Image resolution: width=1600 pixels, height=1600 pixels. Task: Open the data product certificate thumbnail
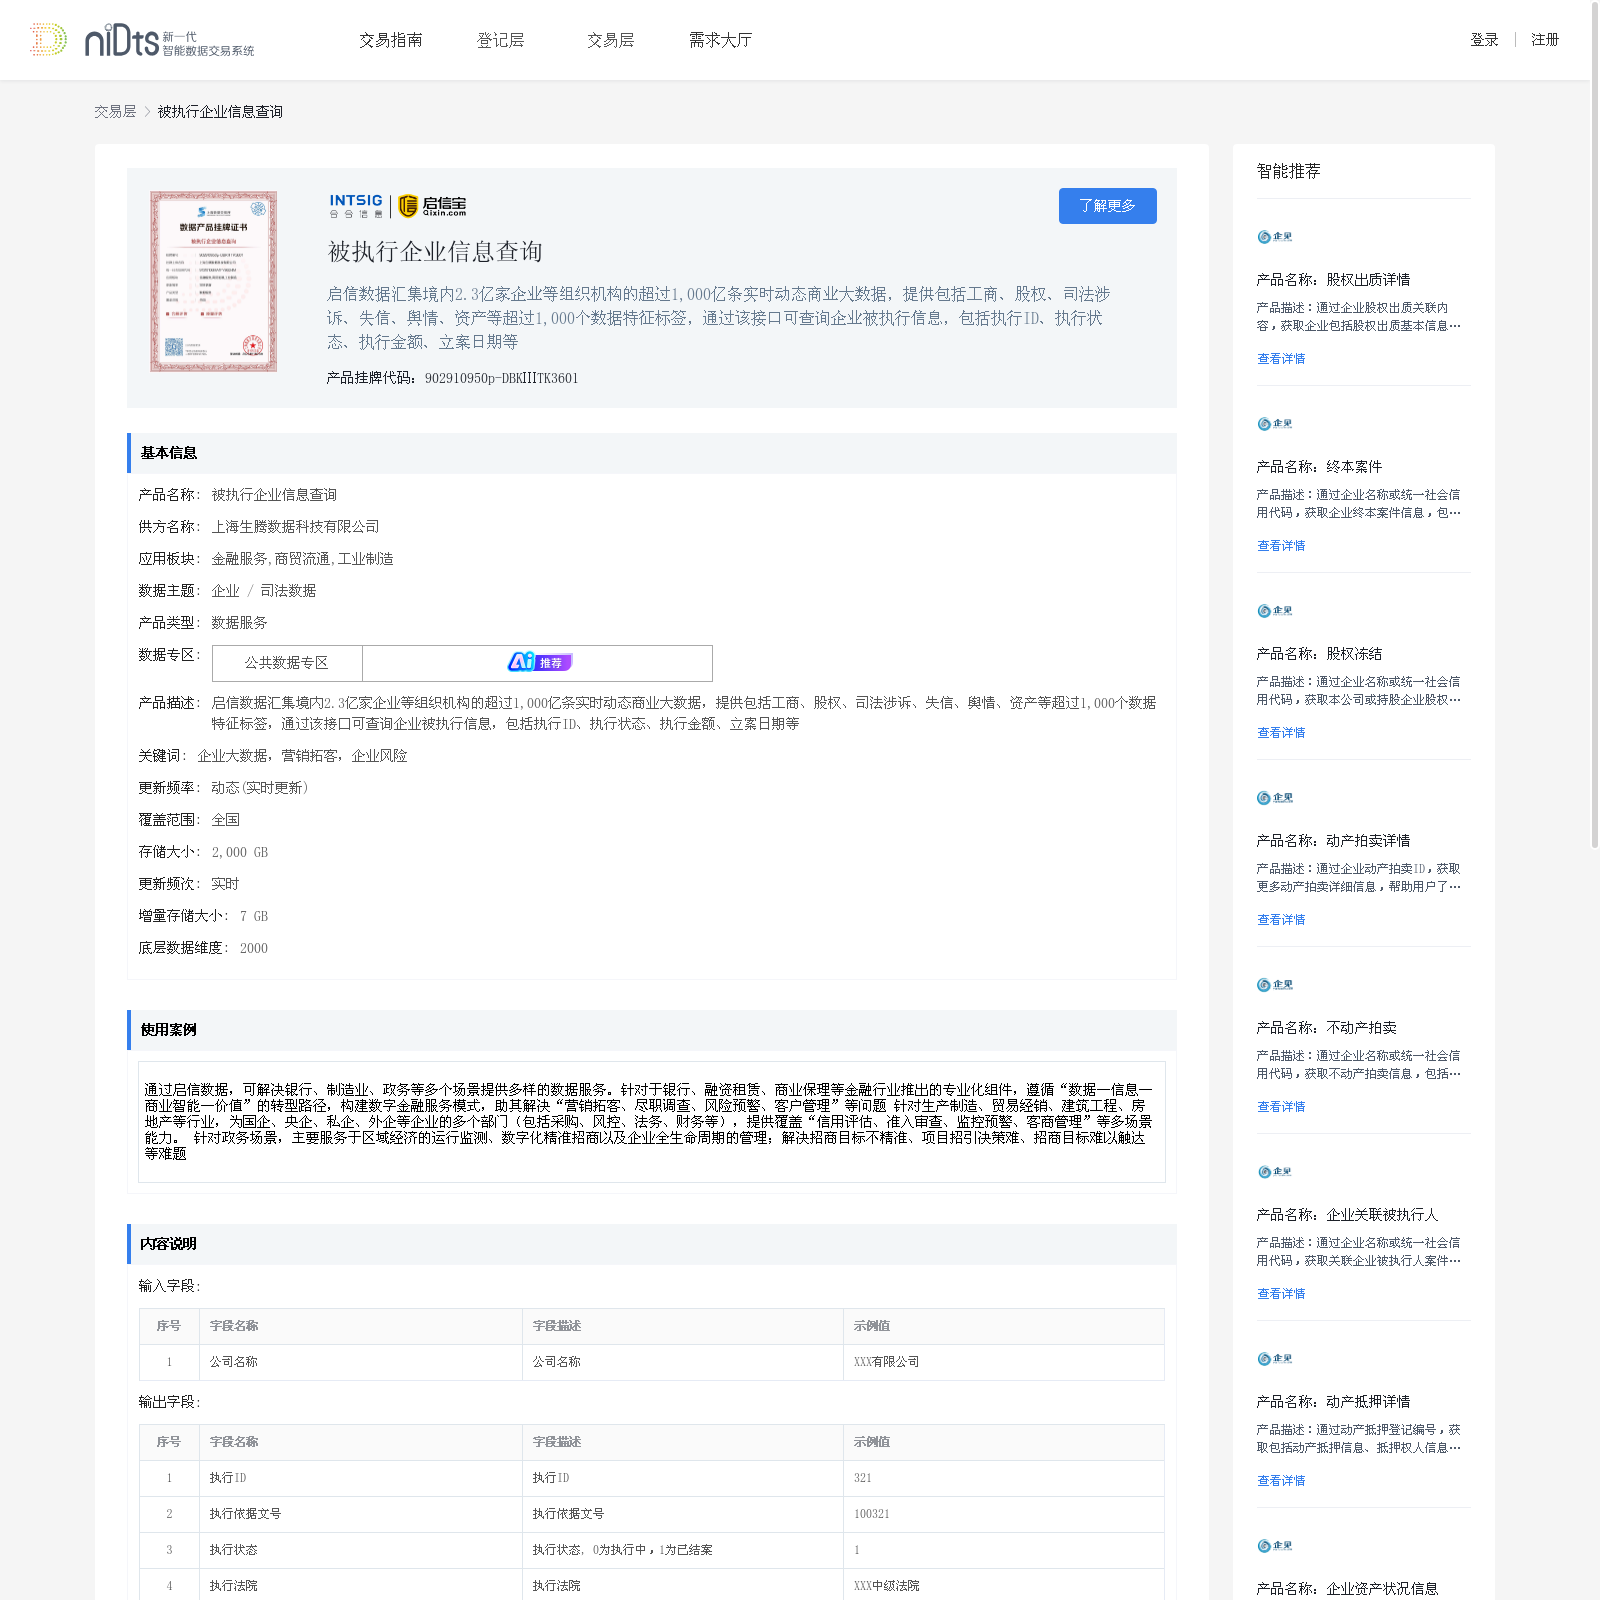point(213,282)
